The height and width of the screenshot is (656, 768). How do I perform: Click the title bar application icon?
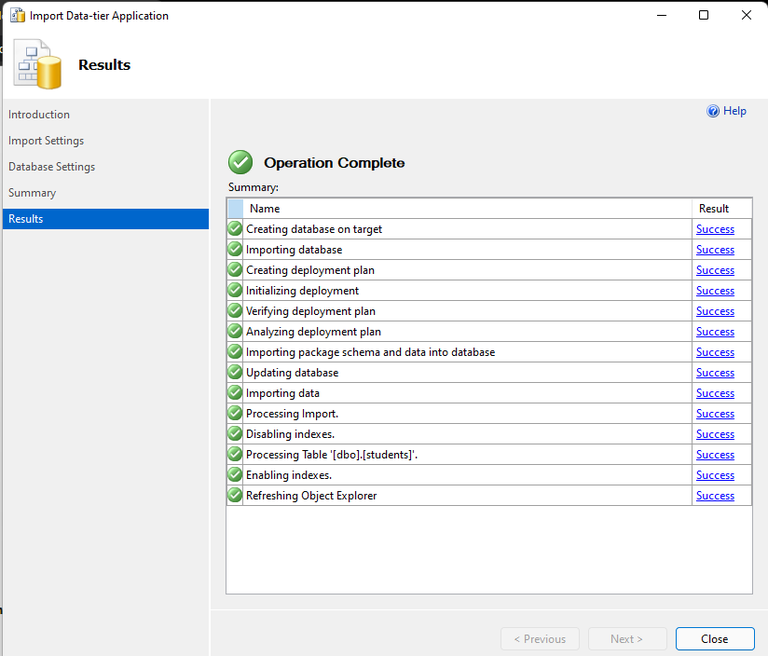(x=17, y=16)
